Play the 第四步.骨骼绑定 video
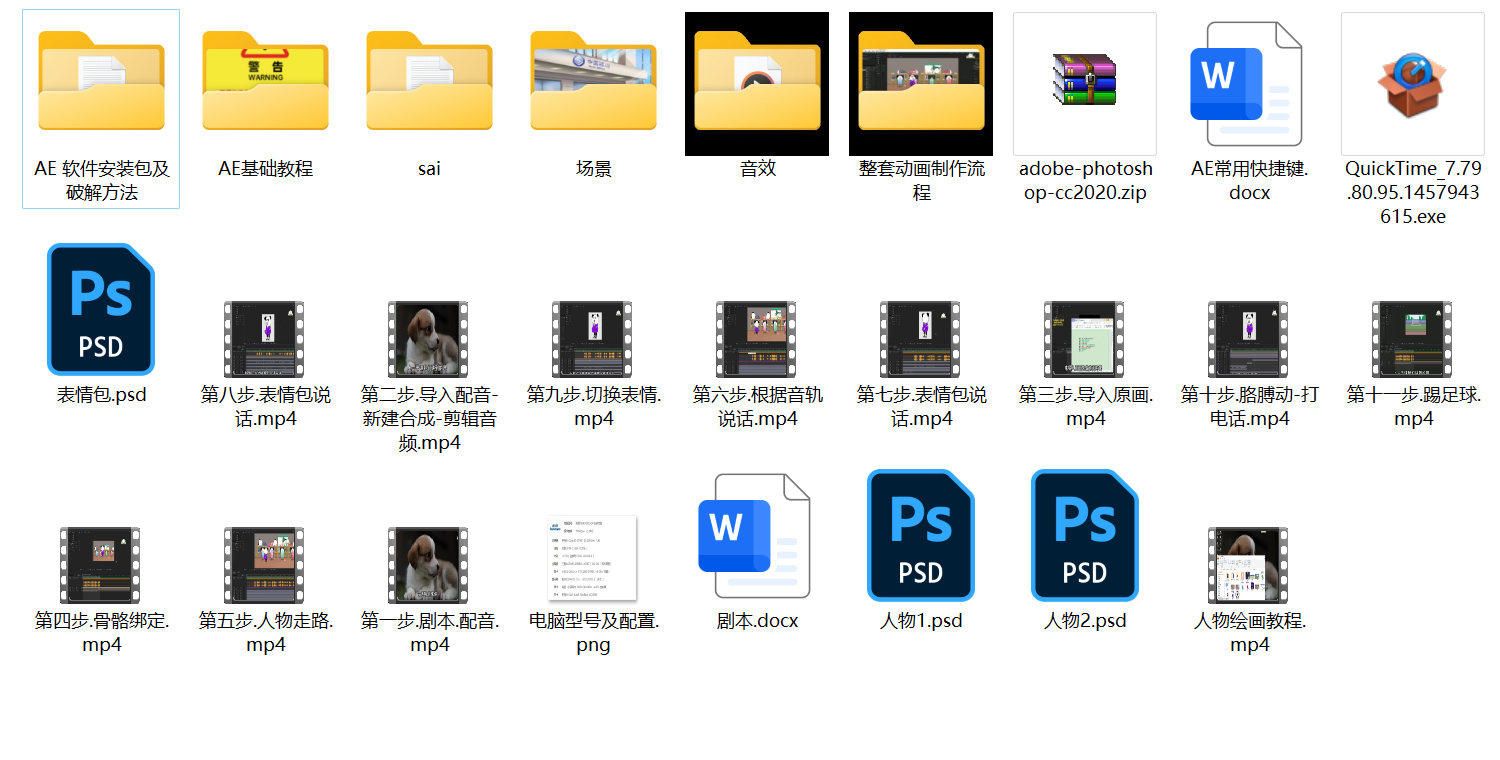The height and width of the screenshot is (760, 1500). pos(100,562)
